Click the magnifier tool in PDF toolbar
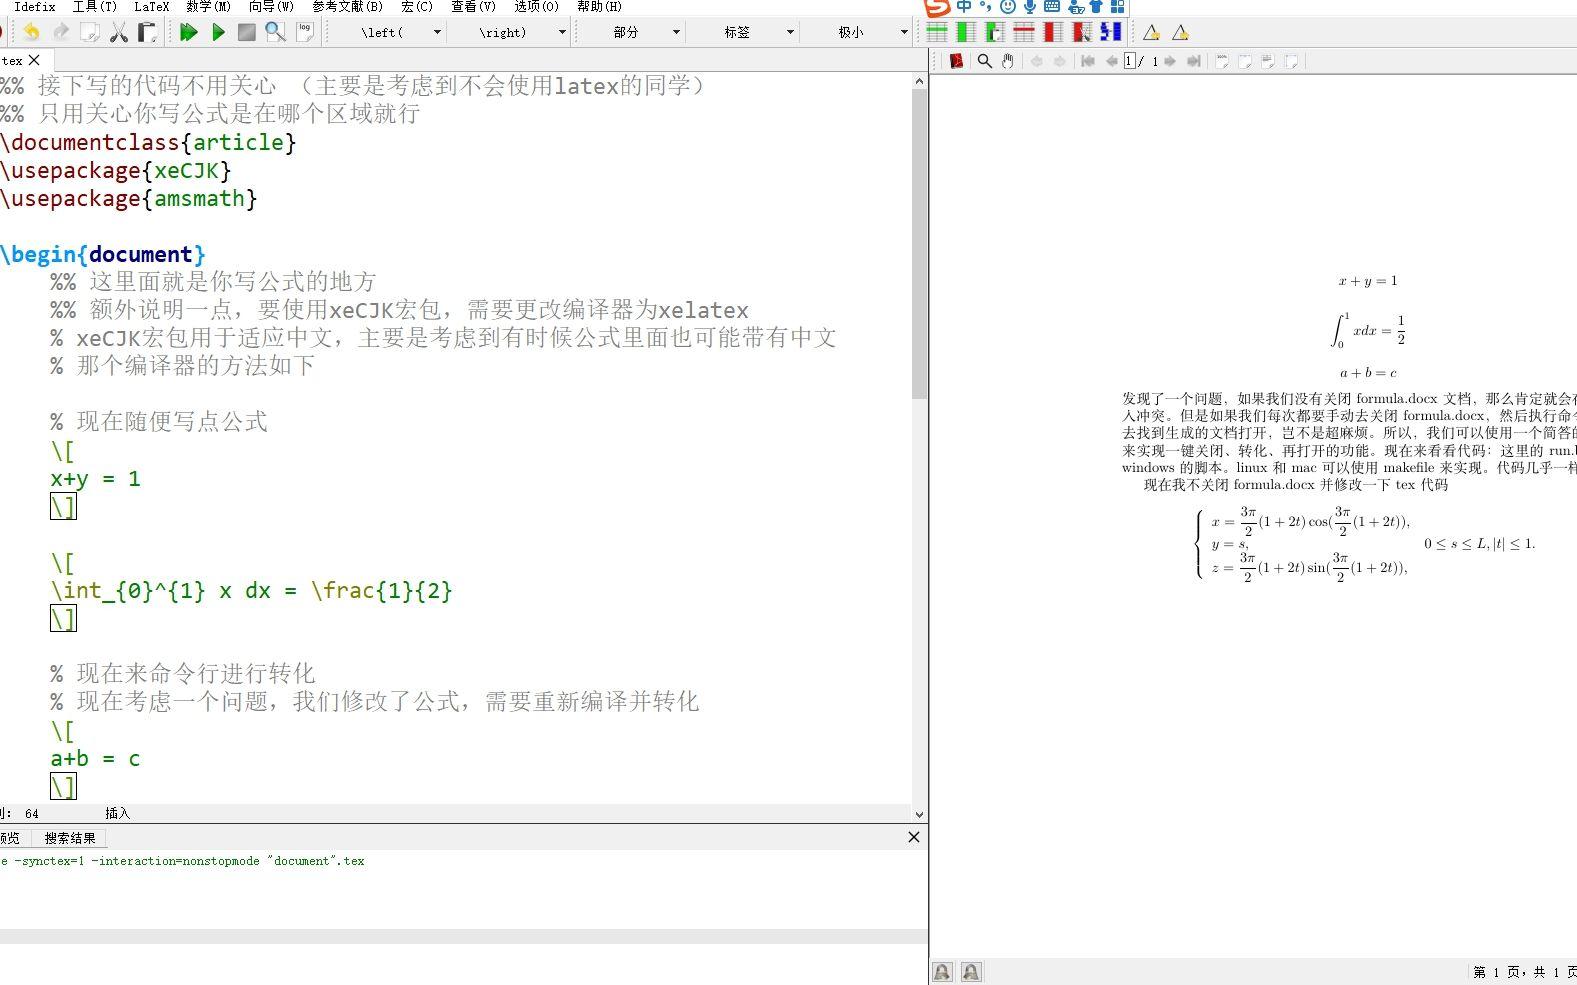Viewport: 1577px width, 985px height. pos(984,61)
